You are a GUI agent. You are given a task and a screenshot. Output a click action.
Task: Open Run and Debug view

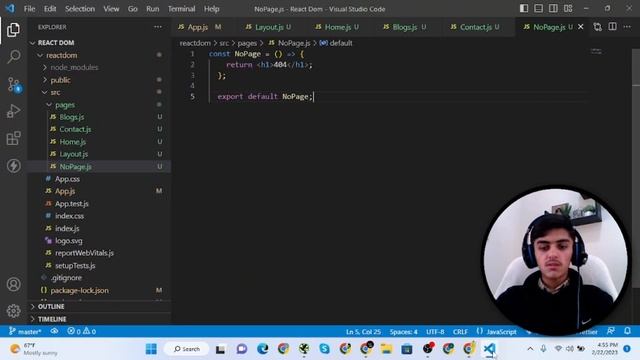(x=13, y=111)
